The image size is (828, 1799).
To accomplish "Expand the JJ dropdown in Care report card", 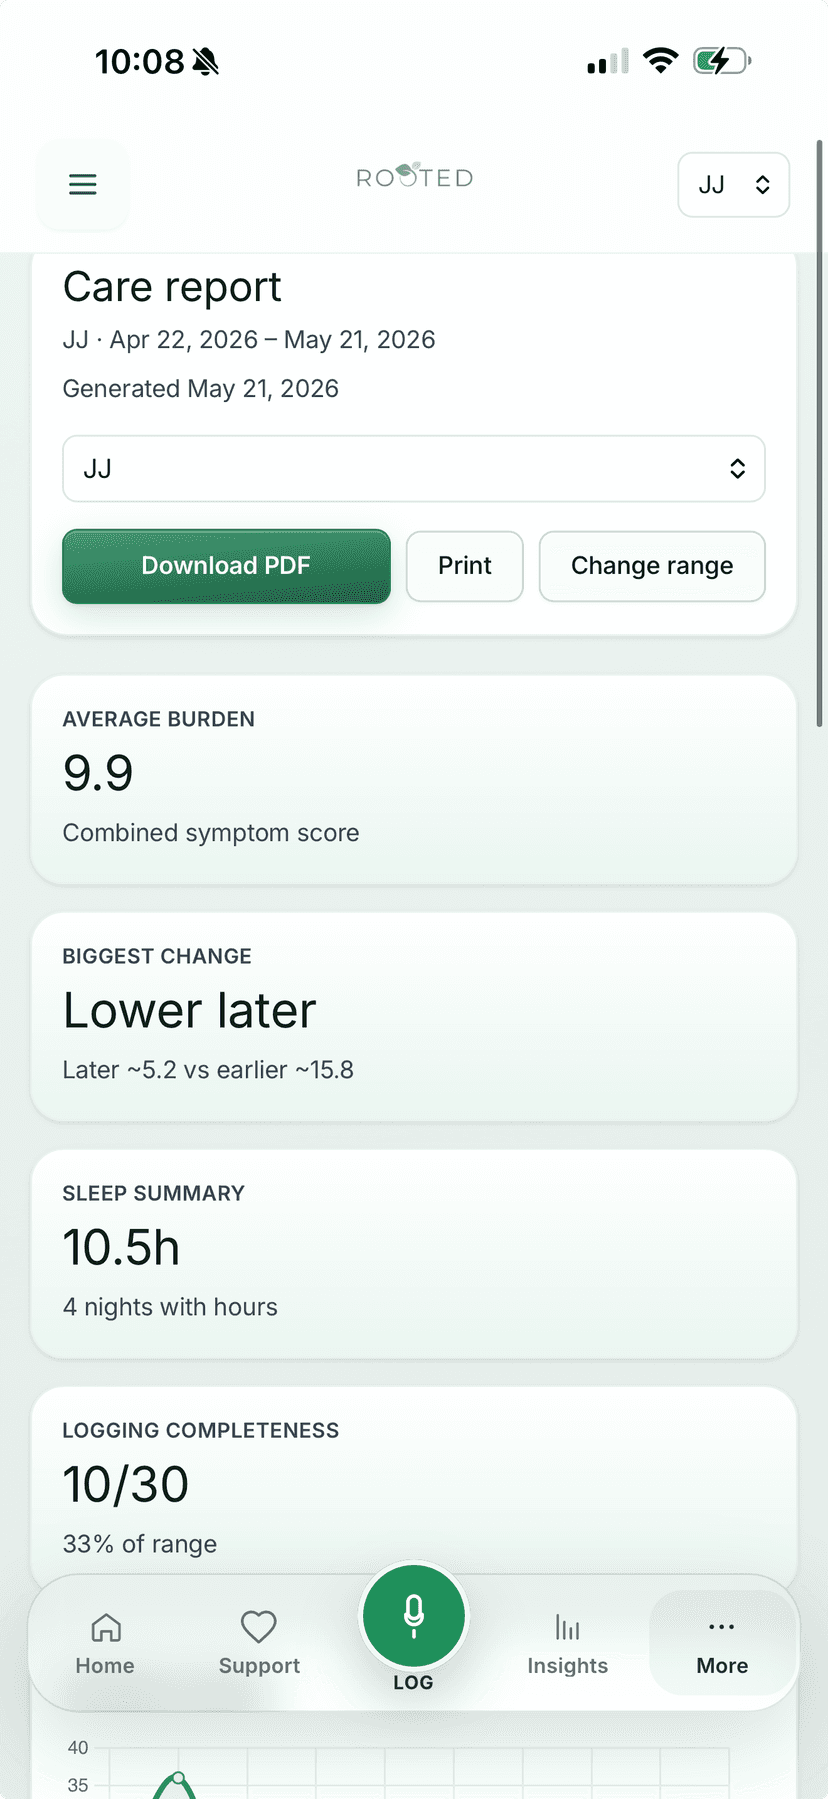I will click(414, 468).
